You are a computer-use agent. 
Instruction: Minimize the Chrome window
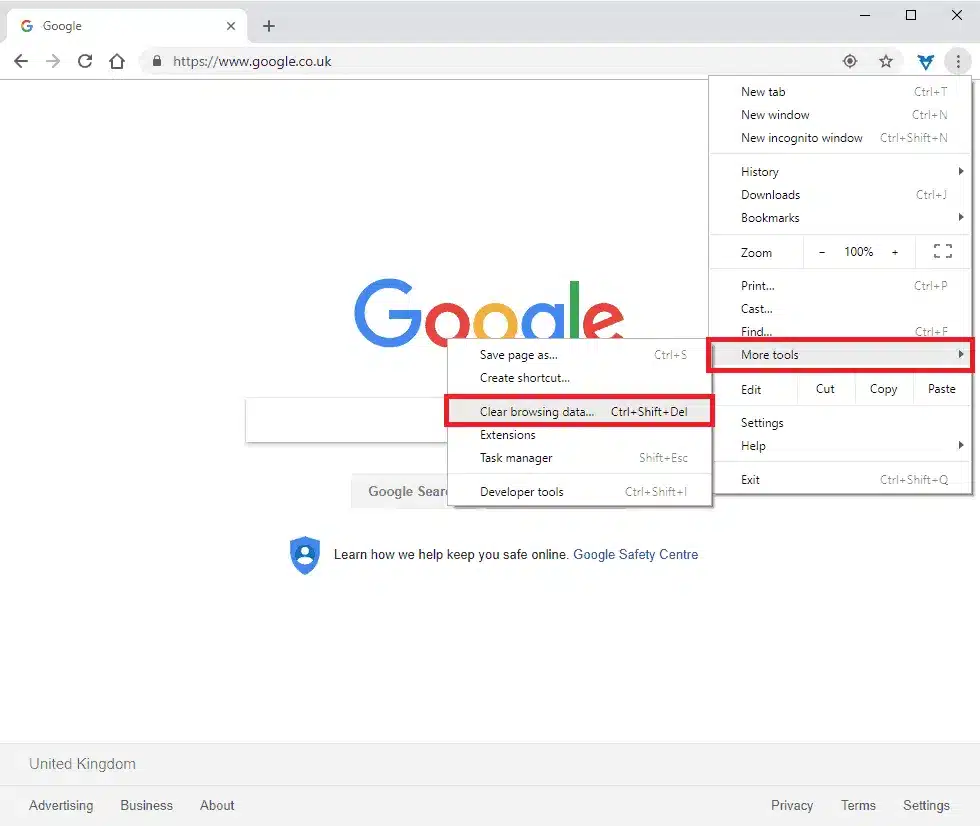coord(865,15)
